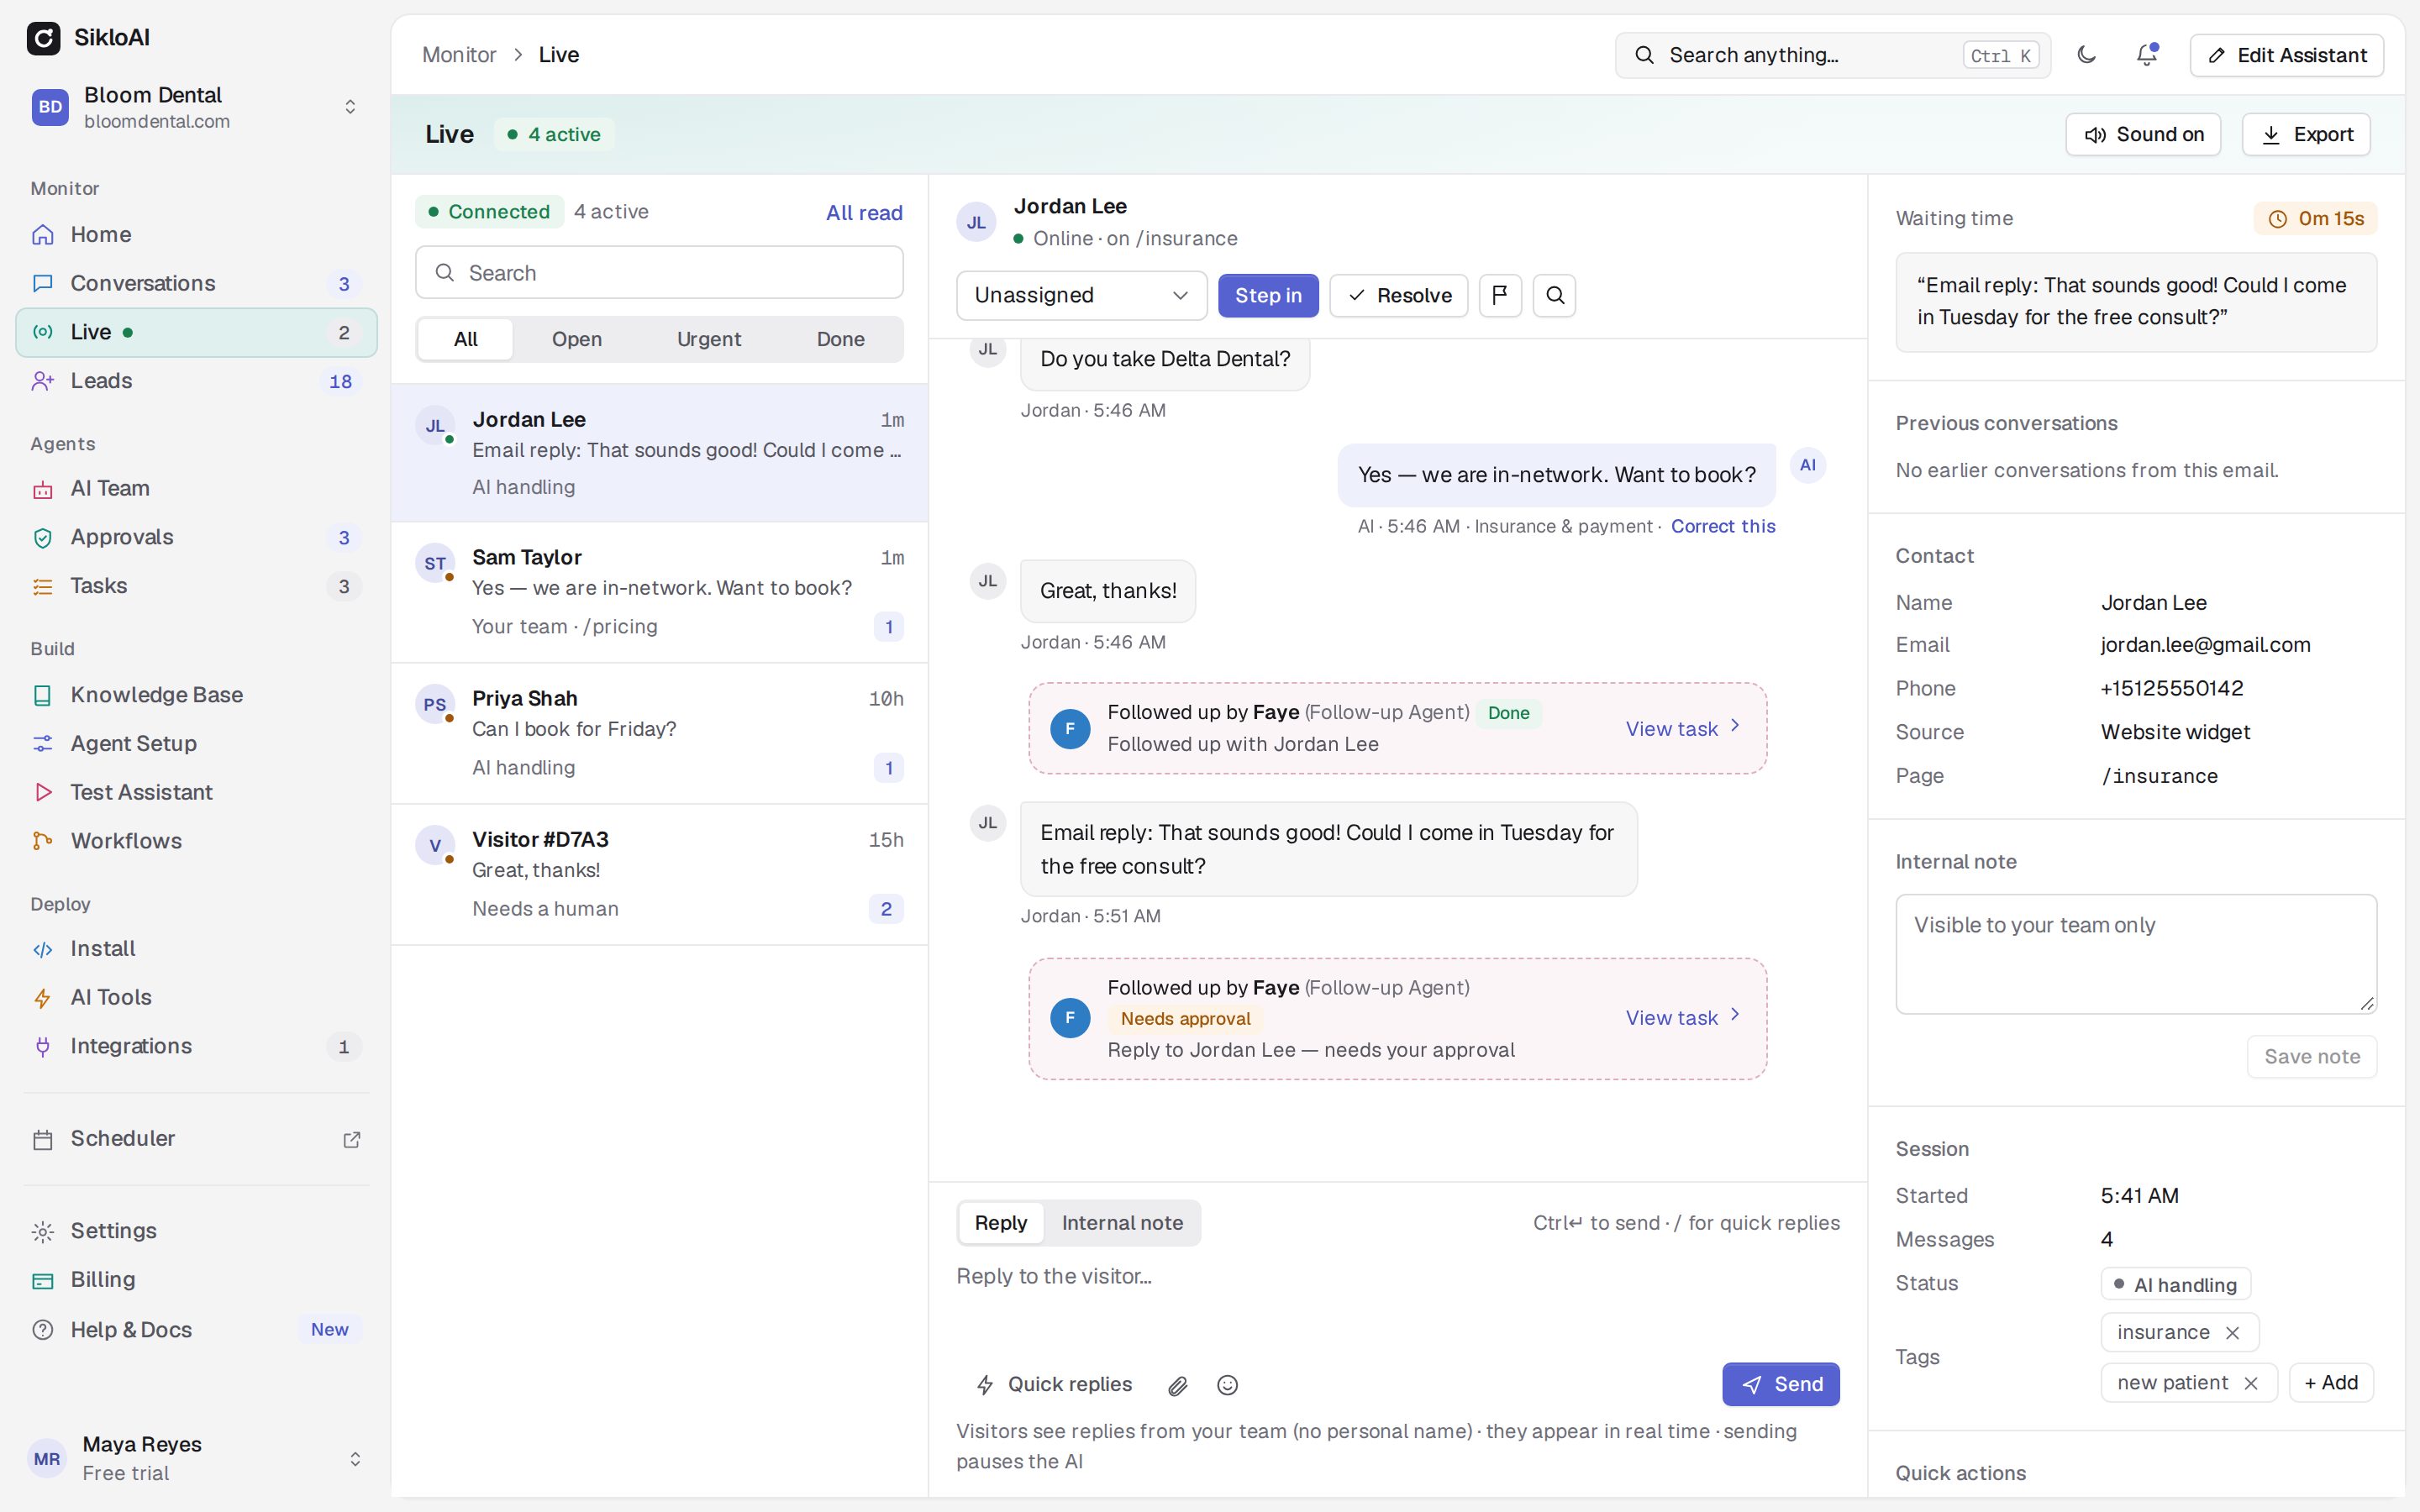The height and width of the screenshot is (1512, 2420).
Task: Click the Correct this link
Action: click(x=1723, y=526)
